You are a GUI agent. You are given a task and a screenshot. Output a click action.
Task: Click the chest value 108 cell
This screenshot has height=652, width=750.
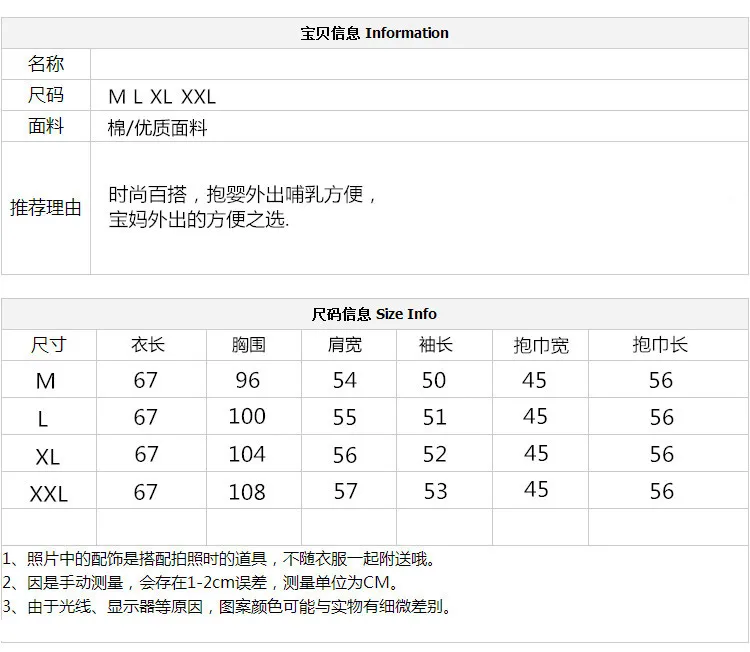(x=247, y=492)
